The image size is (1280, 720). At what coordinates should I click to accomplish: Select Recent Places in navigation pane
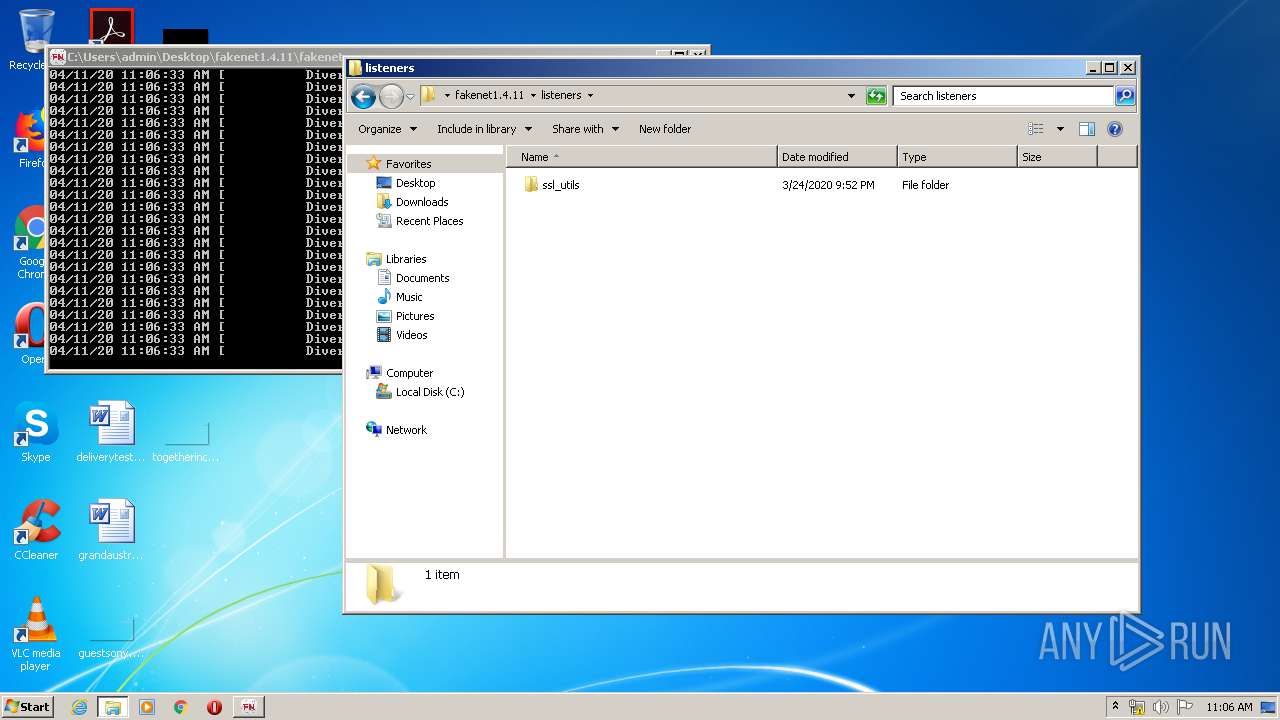(x=420, y=221)
